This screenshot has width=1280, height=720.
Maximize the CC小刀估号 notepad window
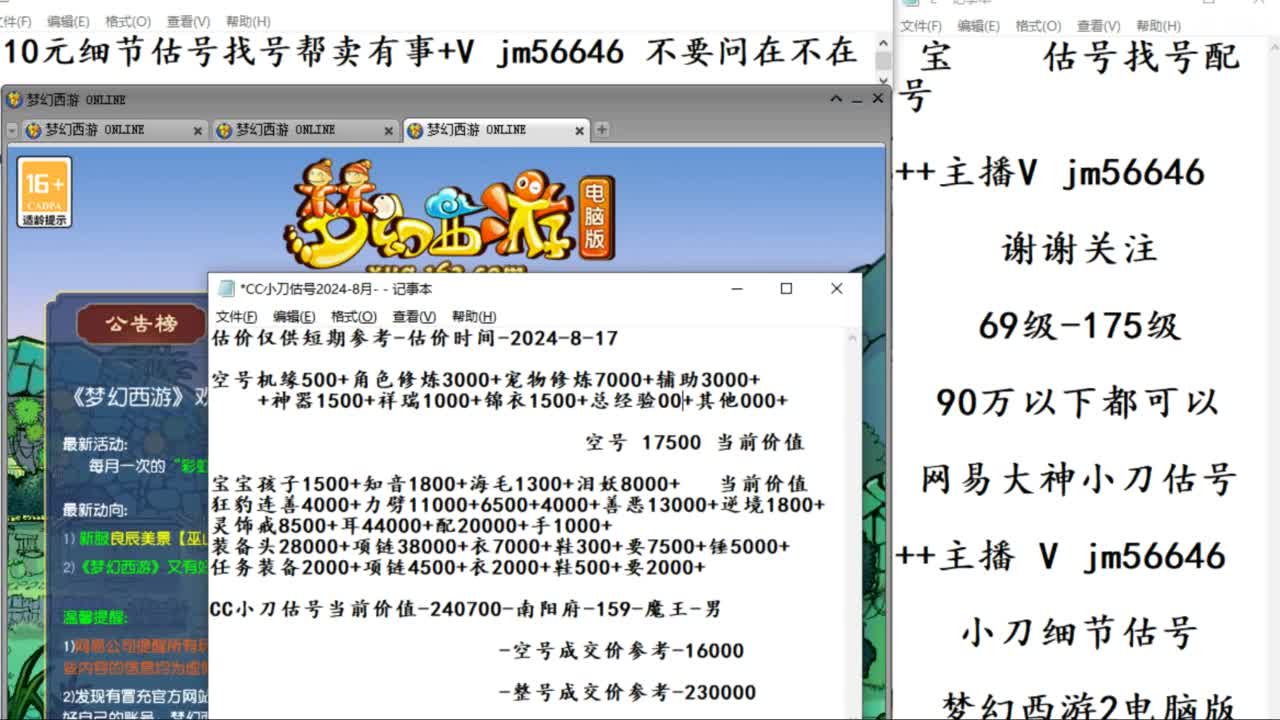coord(786,289)
